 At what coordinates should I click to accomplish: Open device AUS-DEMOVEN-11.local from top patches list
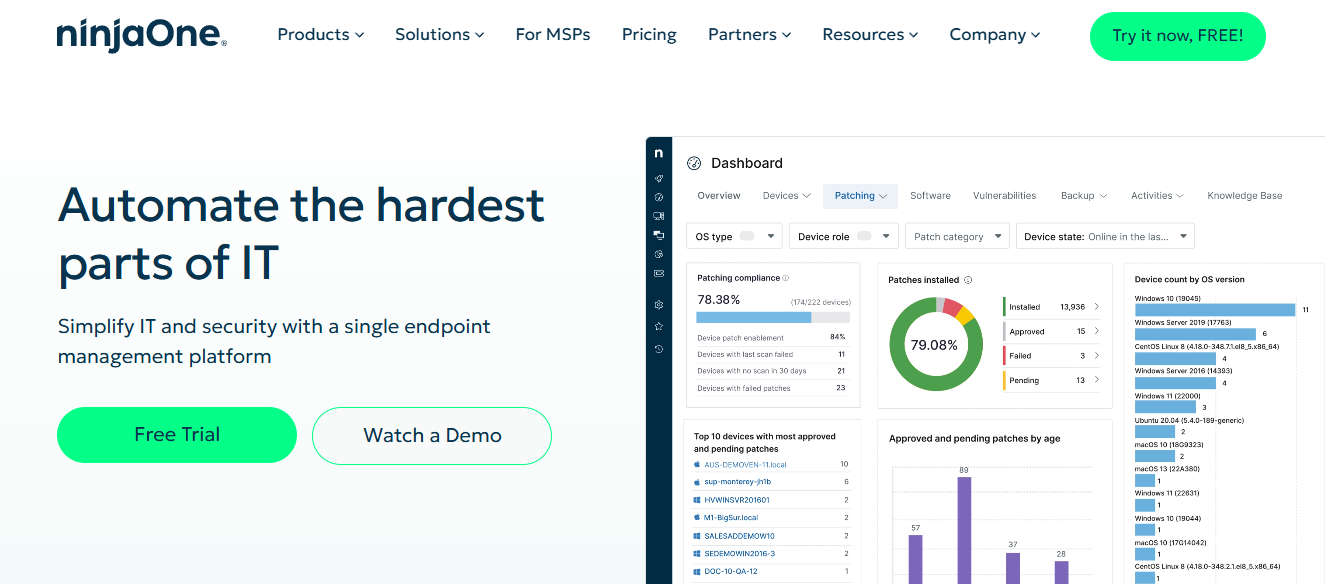745,464
